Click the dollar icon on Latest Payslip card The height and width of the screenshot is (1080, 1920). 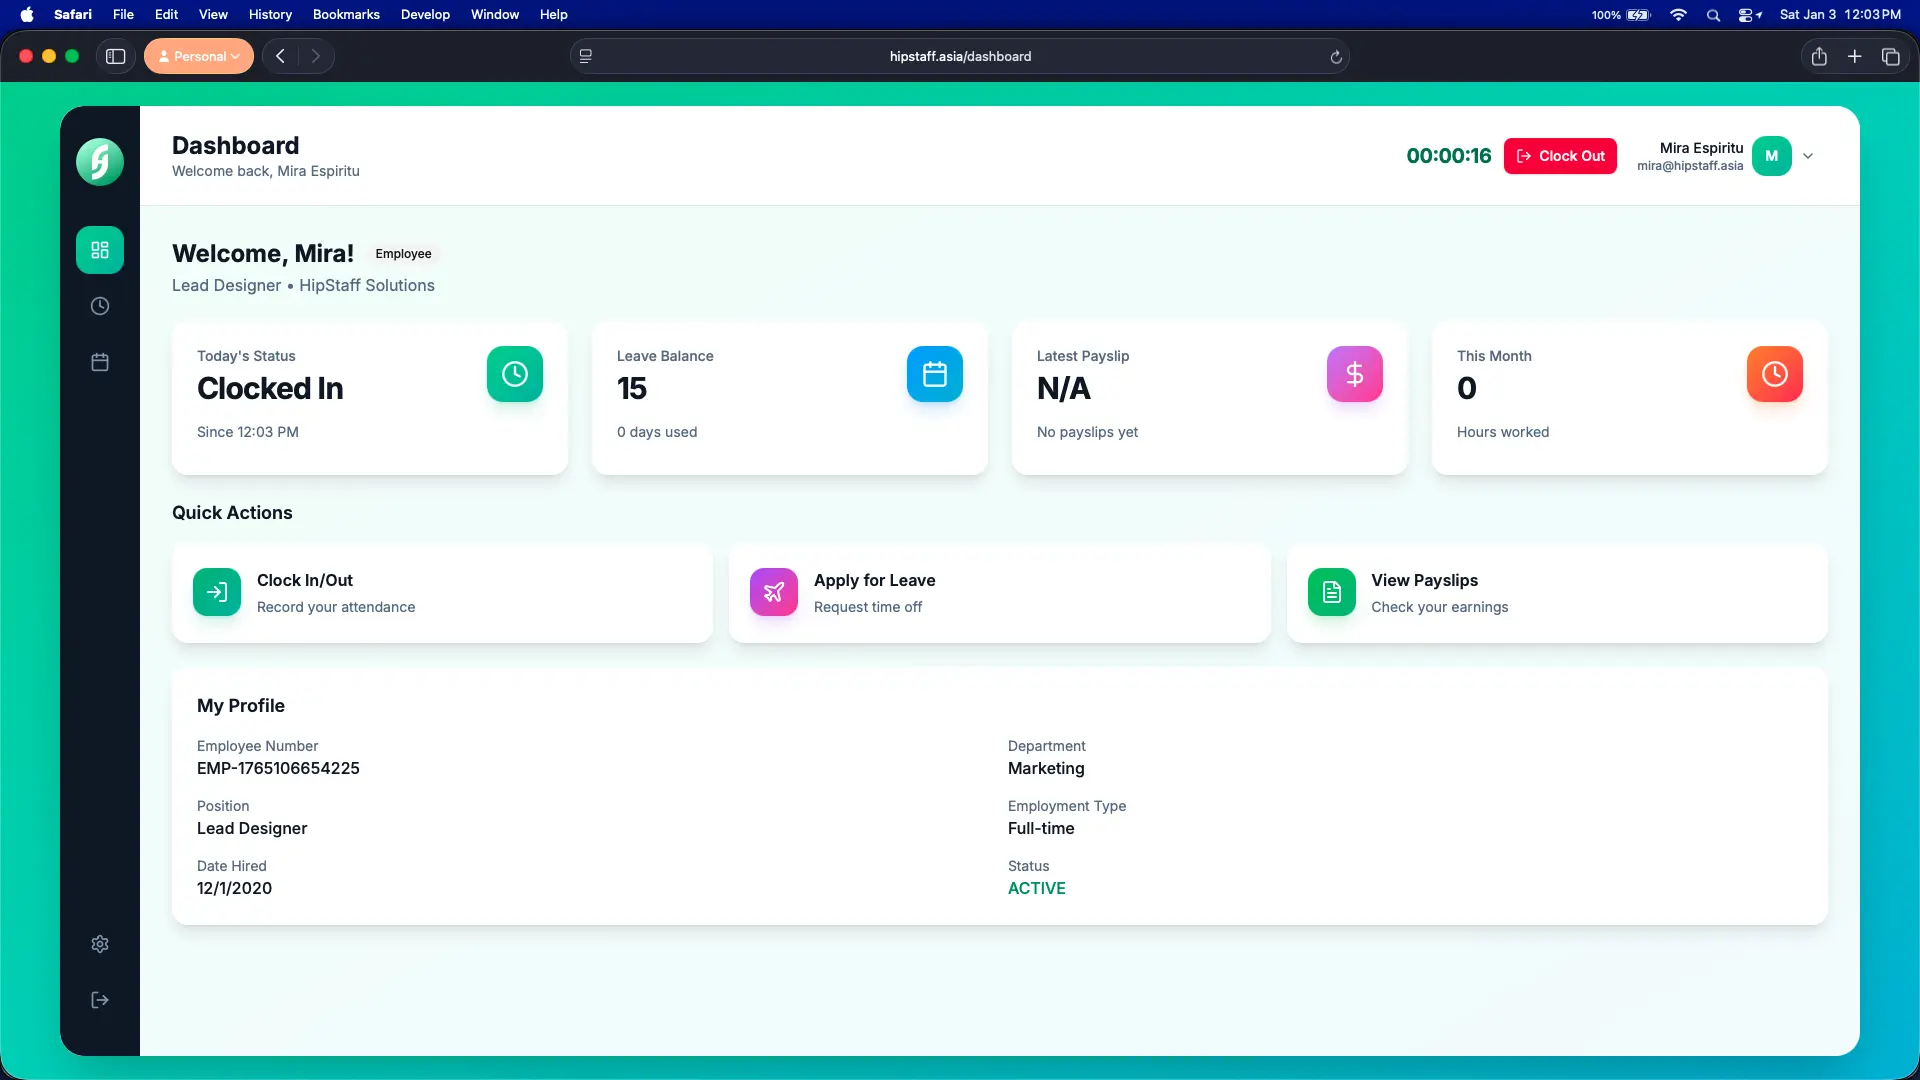pyautogui.click(x=1355, y=374)
